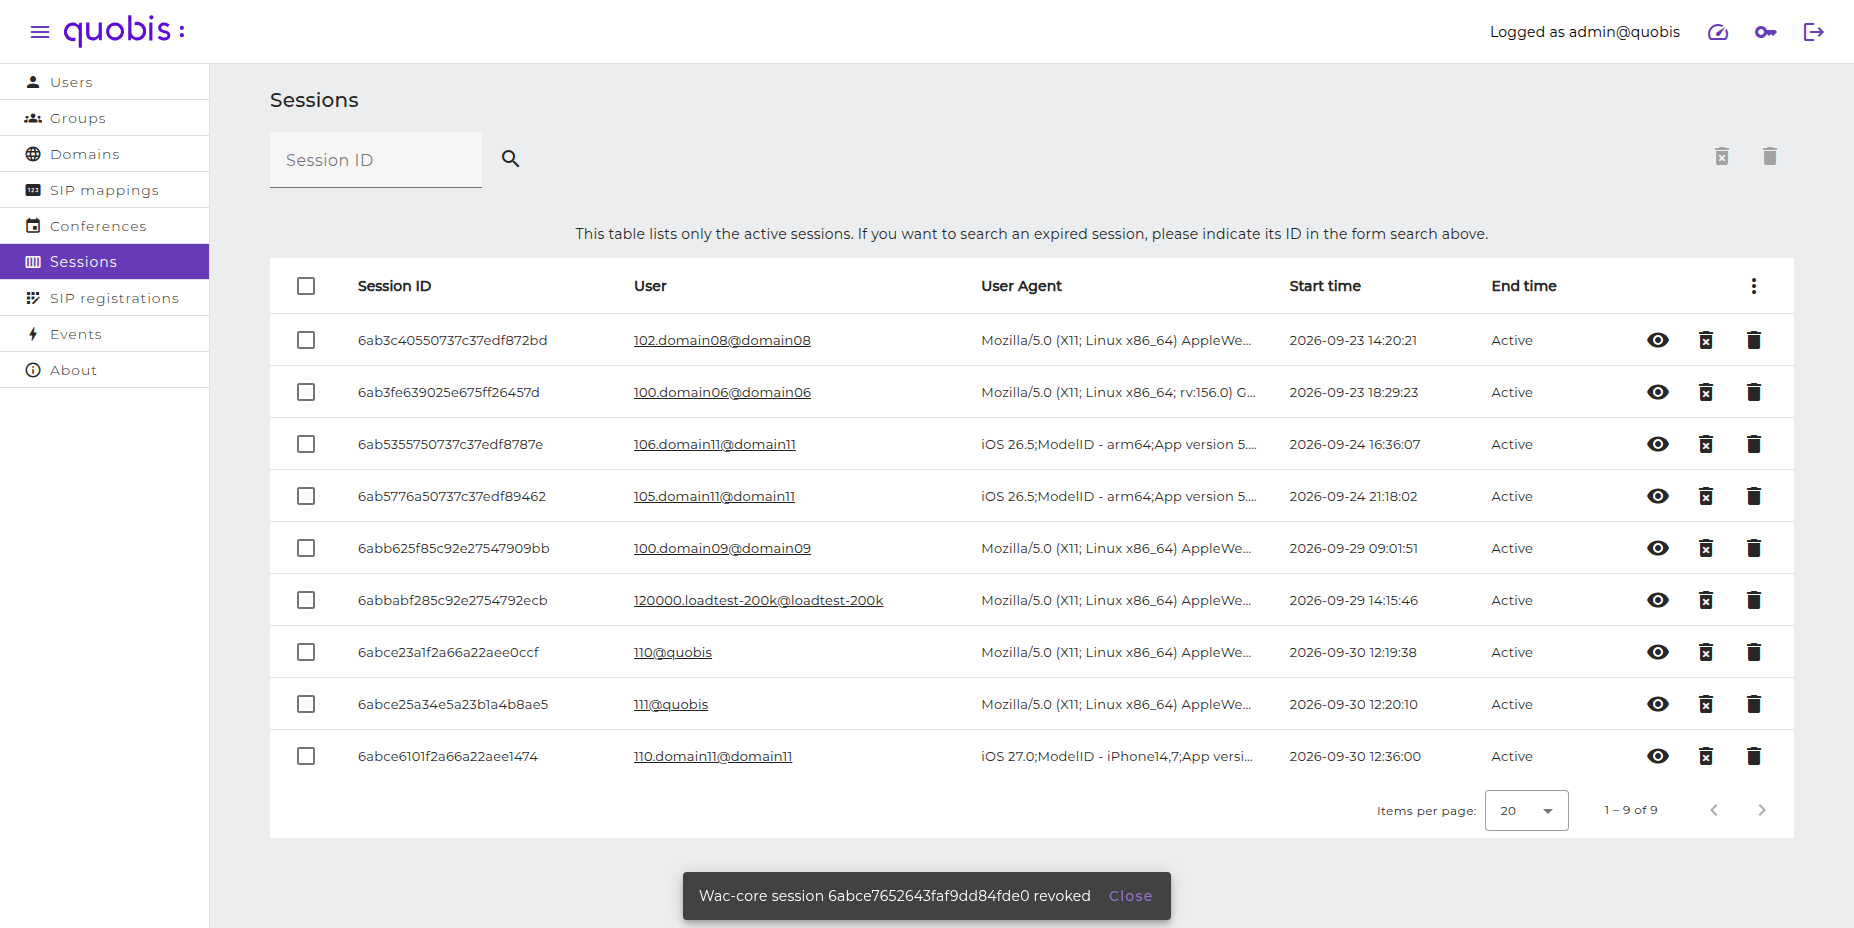The image size is (1854, 928).
Task: Delete session of 106.domain11@domain11
Action: (1754, 444)
